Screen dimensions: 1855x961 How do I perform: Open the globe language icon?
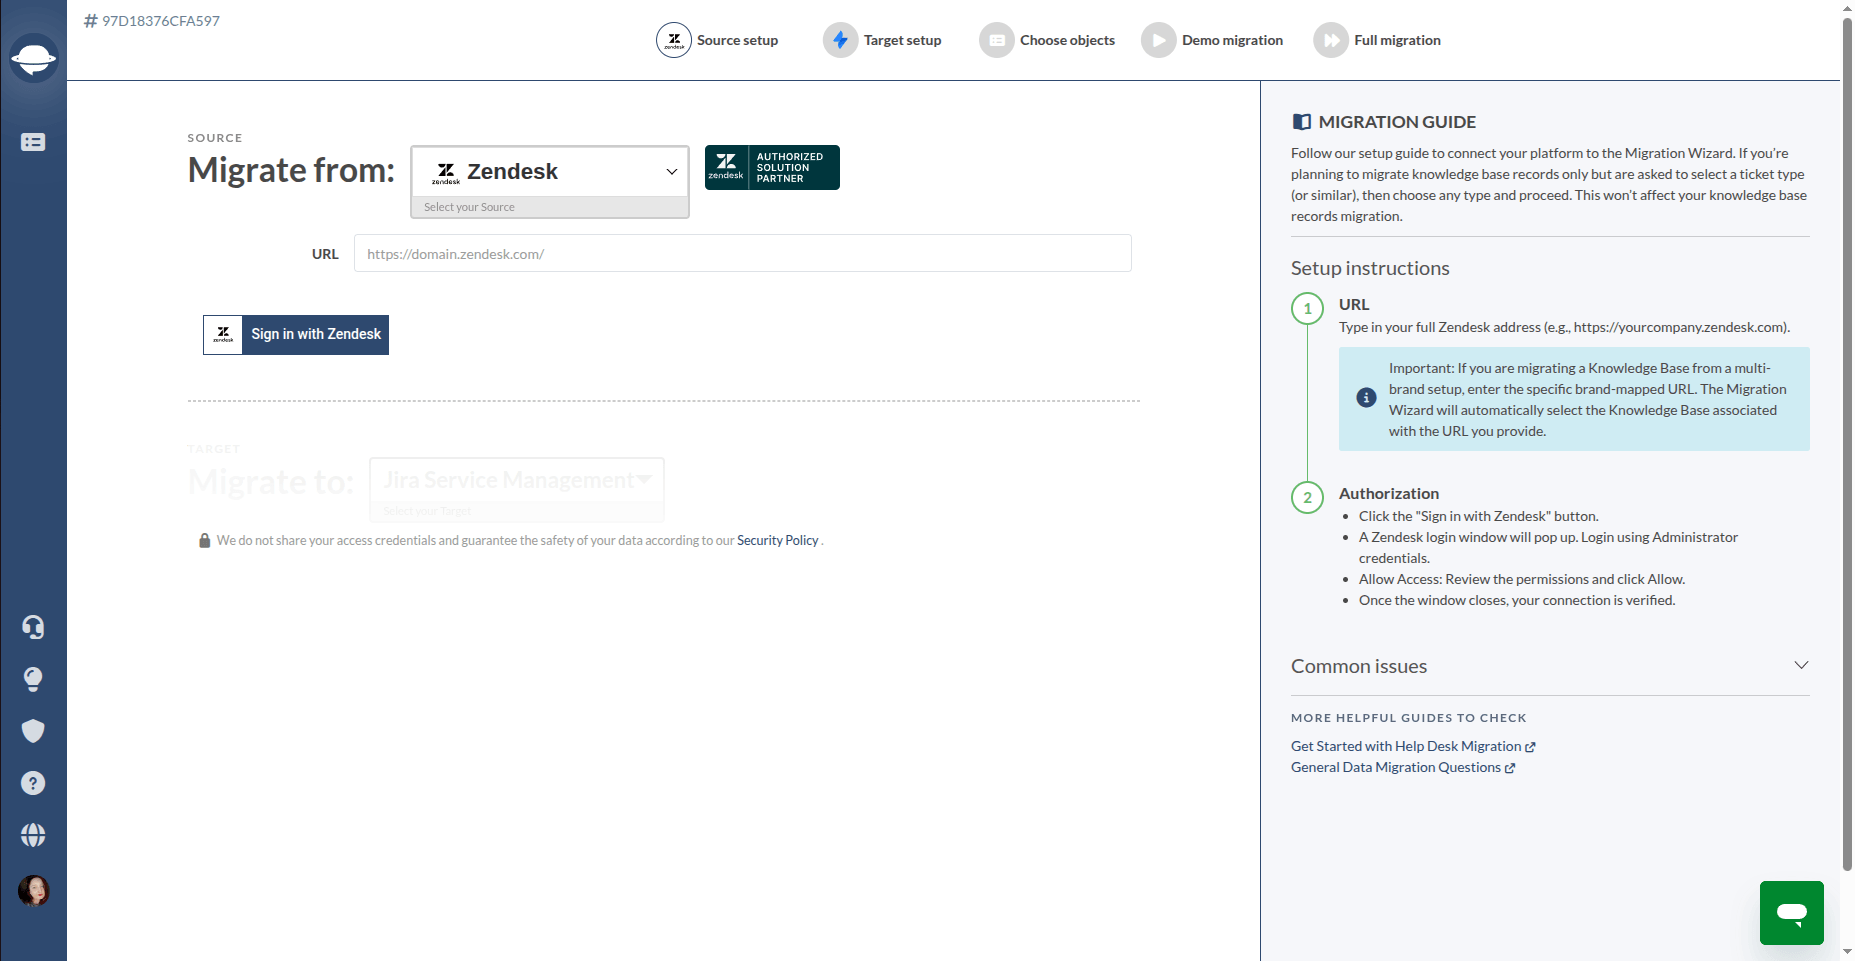(33, 835)
